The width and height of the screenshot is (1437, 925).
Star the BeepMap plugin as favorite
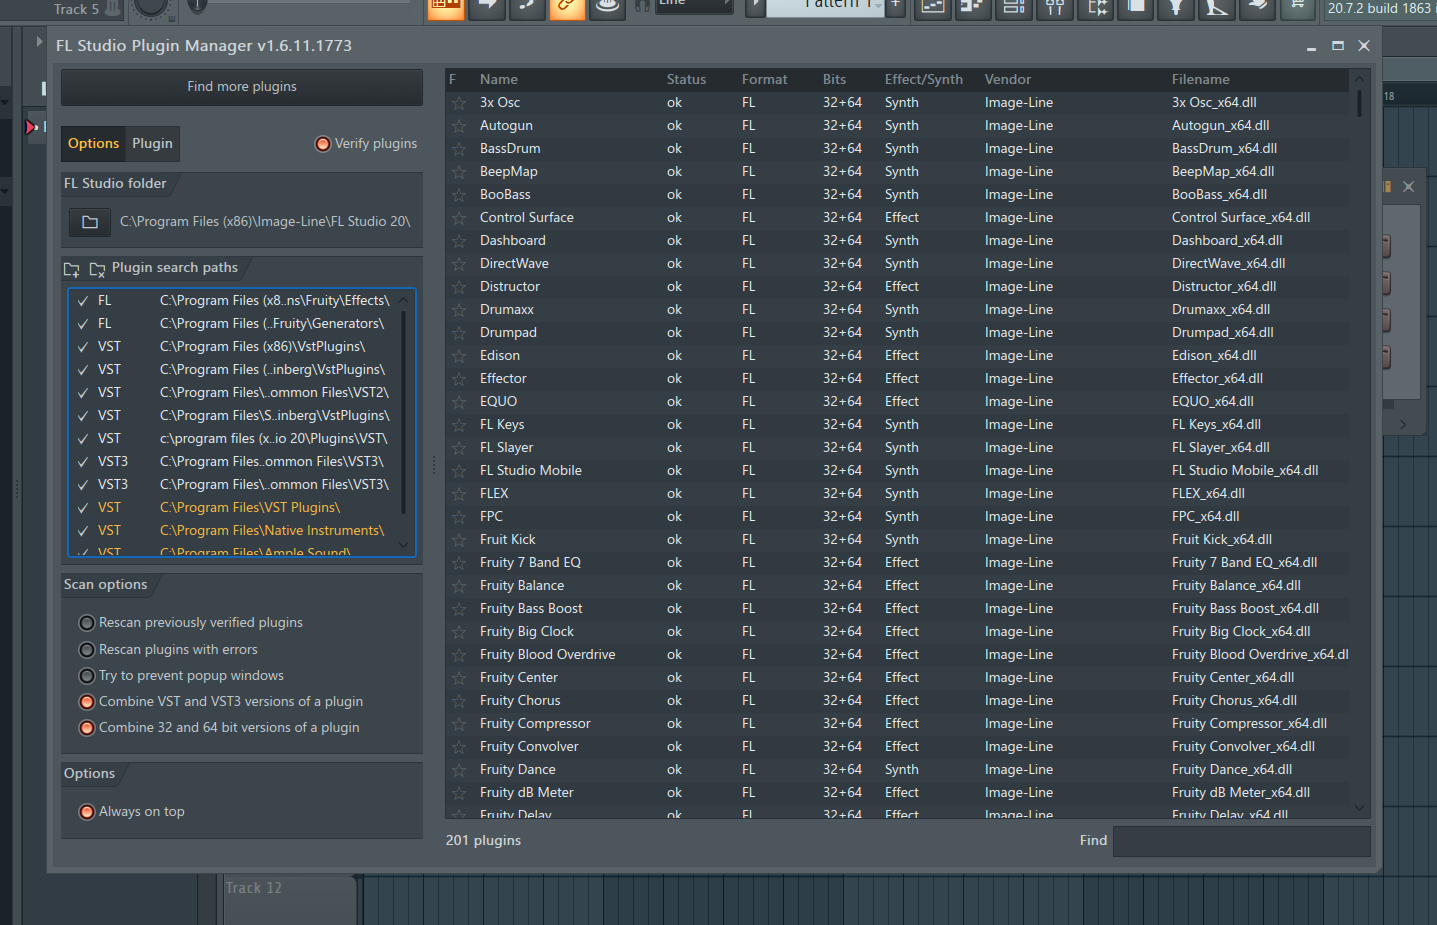point(459,172)
